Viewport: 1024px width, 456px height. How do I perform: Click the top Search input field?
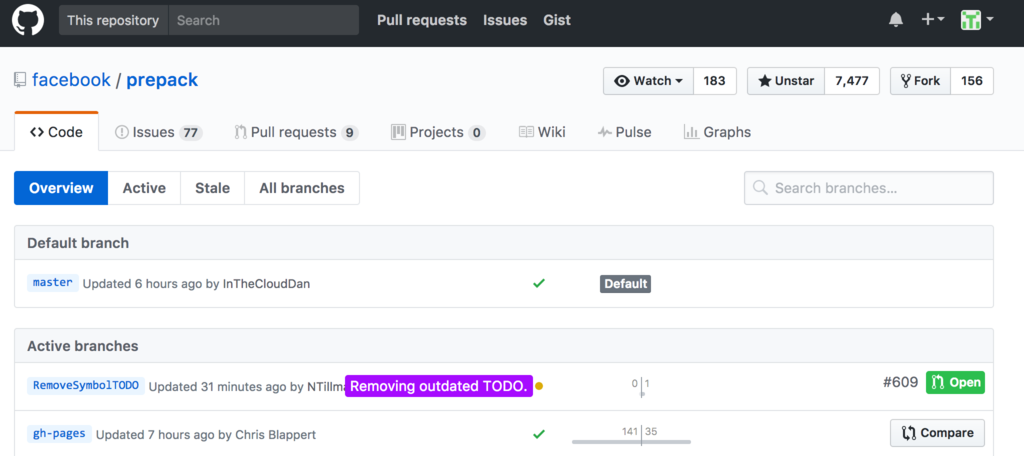(x=264, y=20)
